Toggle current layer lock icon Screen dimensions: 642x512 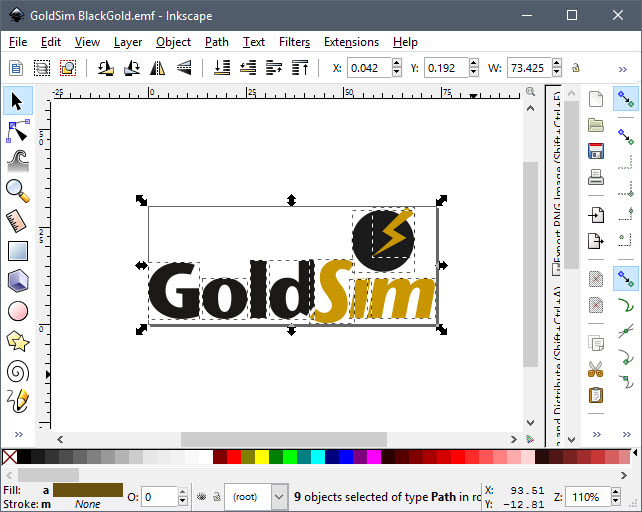[217, 497]
